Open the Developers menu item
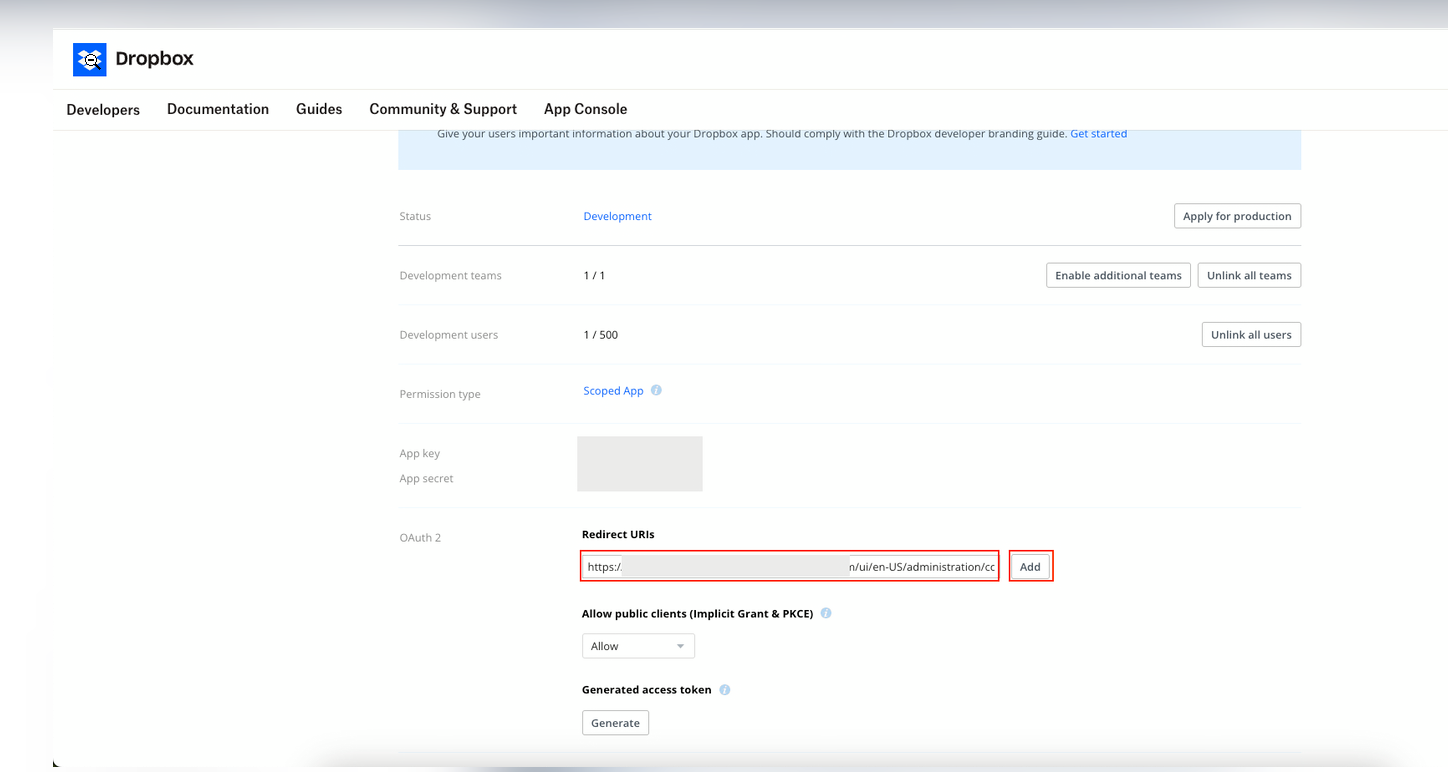The image size is (1448, 772). (x=103, y=110)
